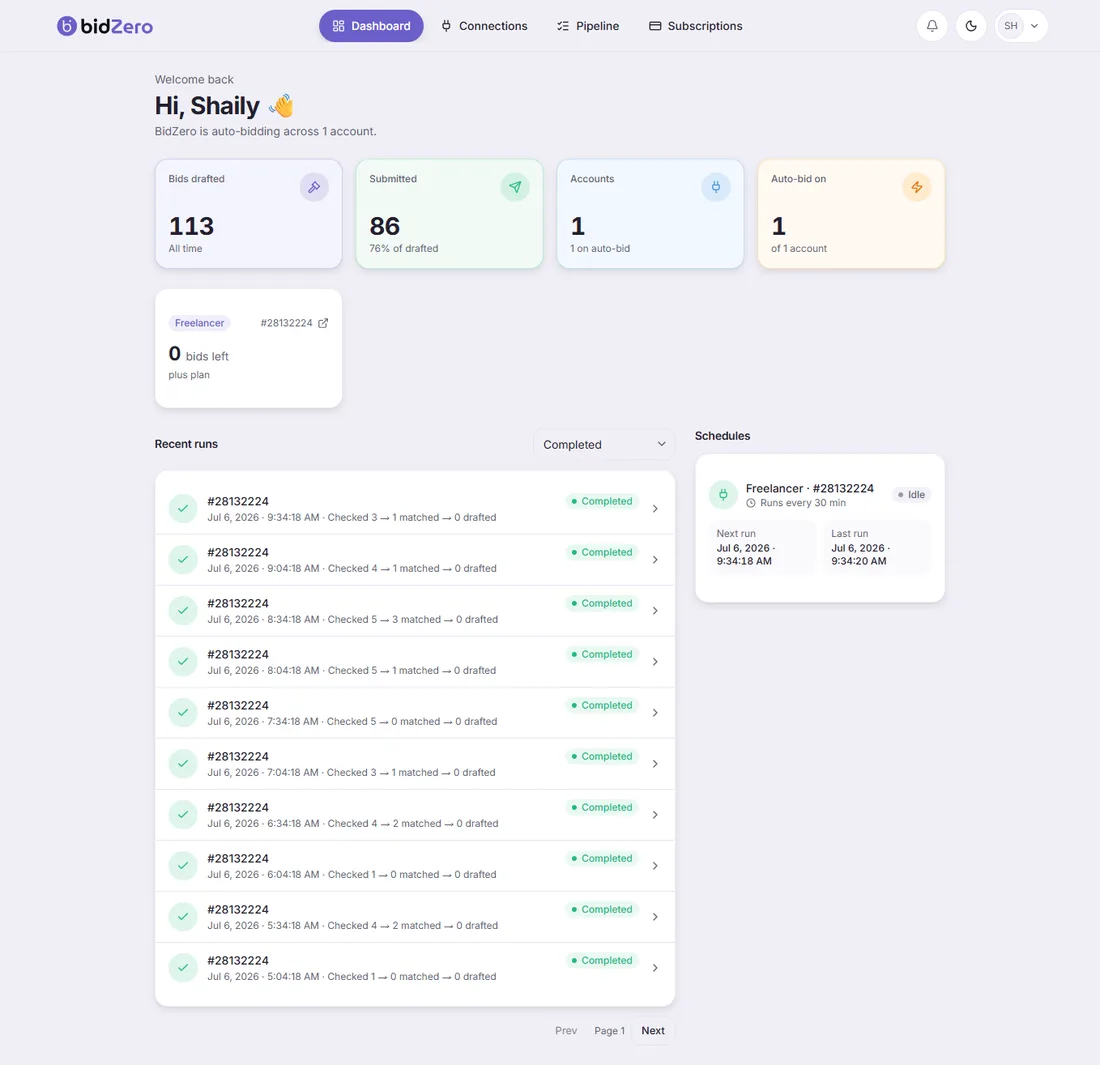Click the check icon of the 6:04:18 AM run
Screen dimensions: 1100x1065
point(182,866)
